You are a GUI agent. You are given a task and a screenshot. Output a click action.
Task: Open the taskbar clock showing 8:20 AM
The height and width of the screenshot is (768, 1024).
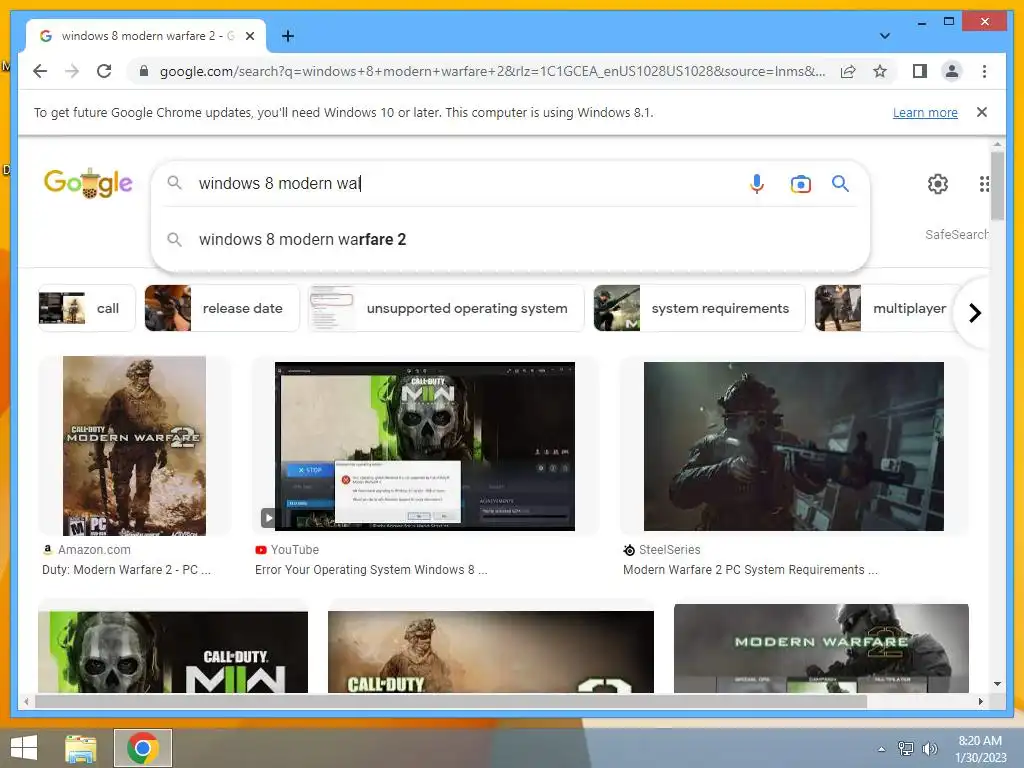coord(980,749)
